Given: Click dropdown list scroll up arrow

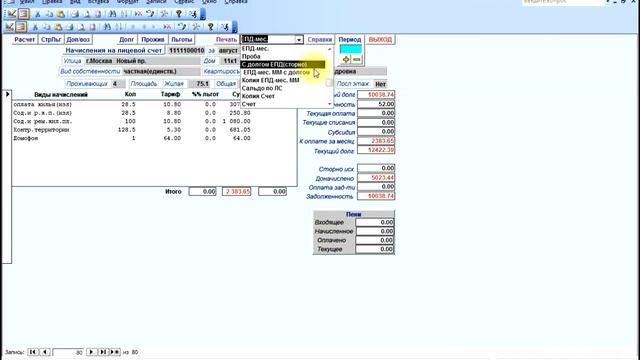Looking at the screenshot, I should click(x=329, y=49).
